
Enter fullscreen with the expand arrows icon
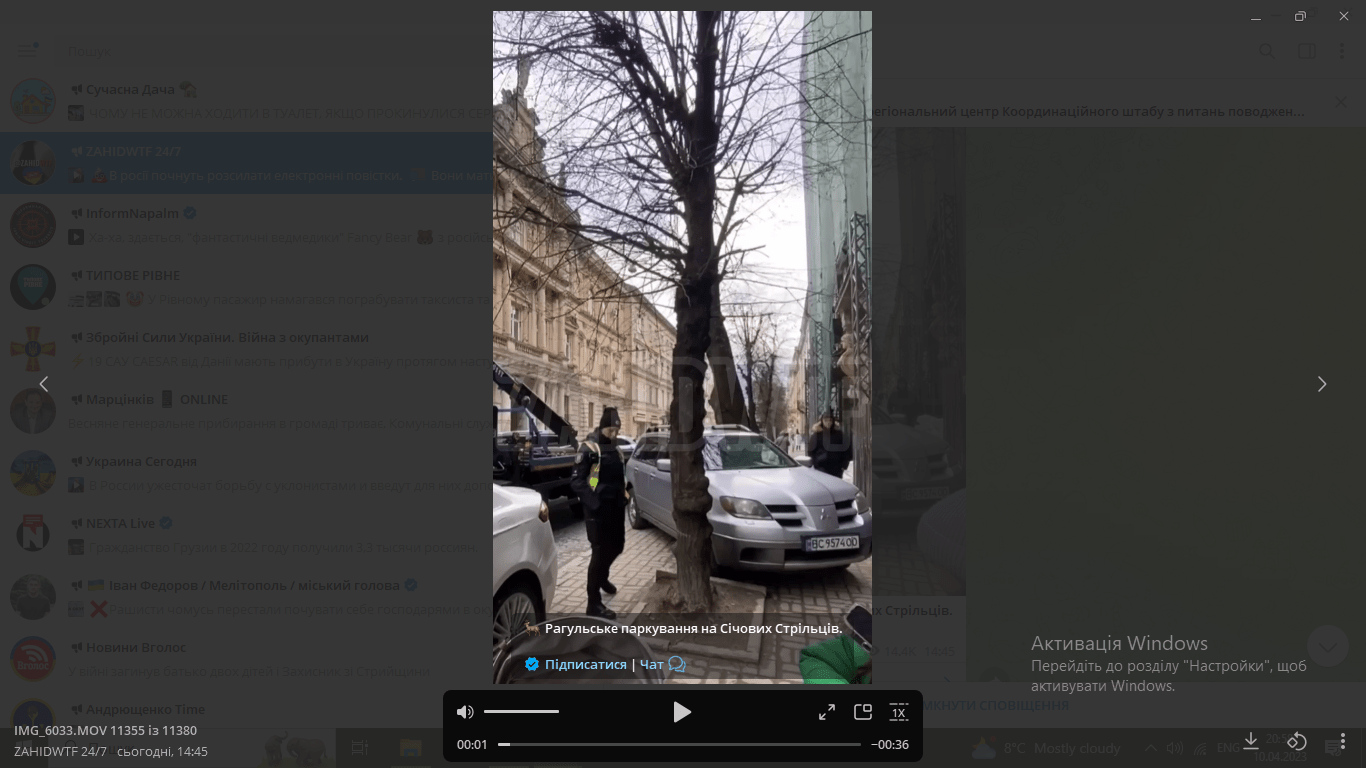[827, 712]
